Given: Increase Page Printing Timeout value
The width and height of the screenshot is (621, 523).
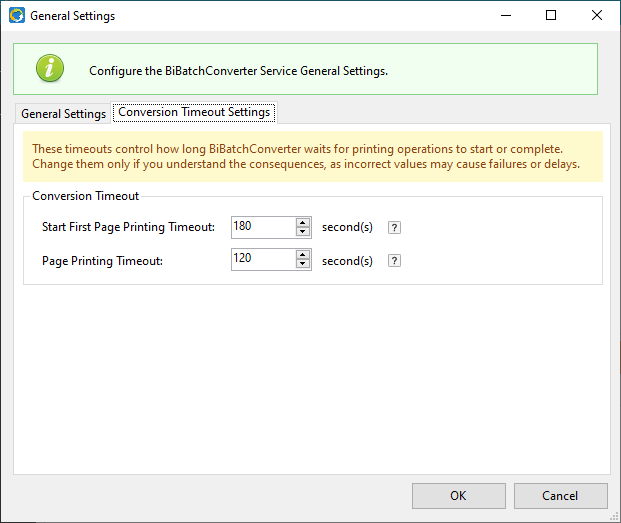Looking at the screenshot, I should click(x=303, y=255).
